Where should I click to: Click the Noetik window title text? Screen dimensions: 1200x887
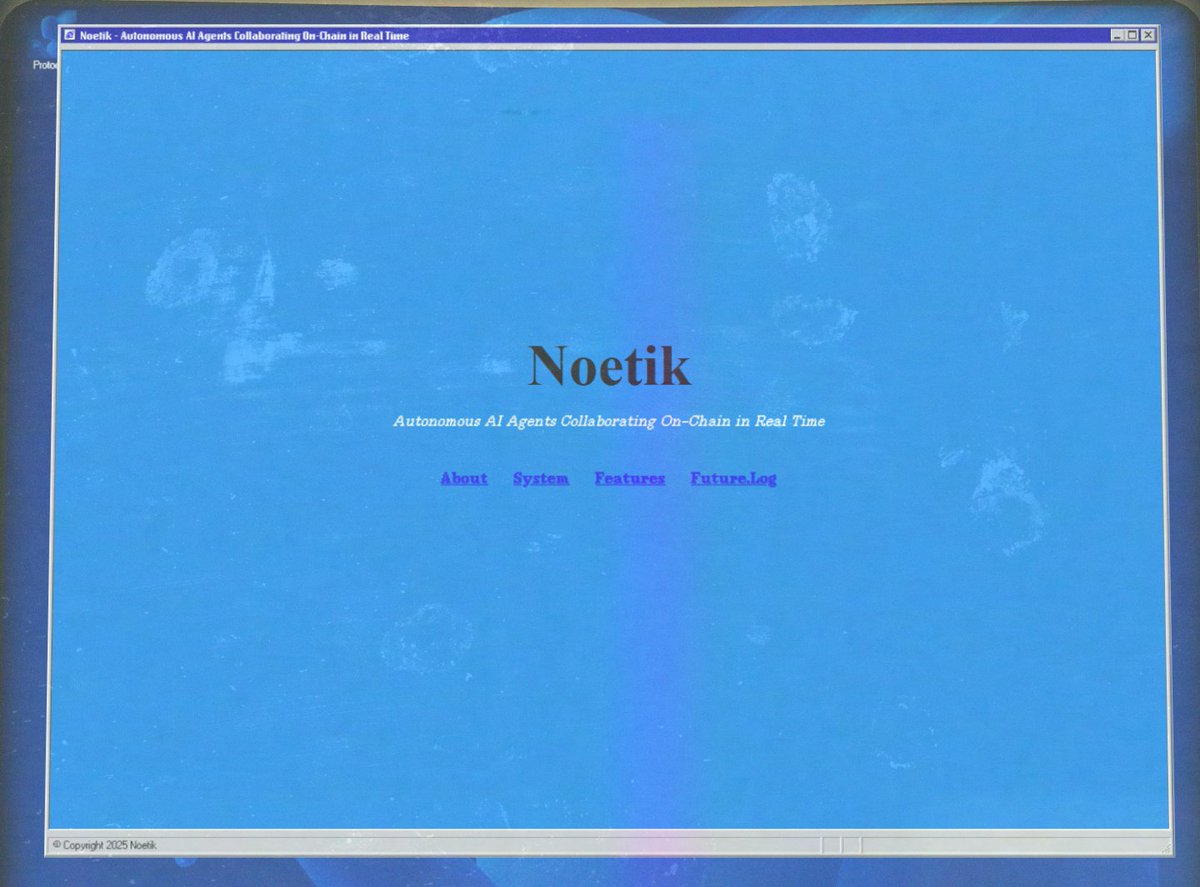(x=244, y=35)
